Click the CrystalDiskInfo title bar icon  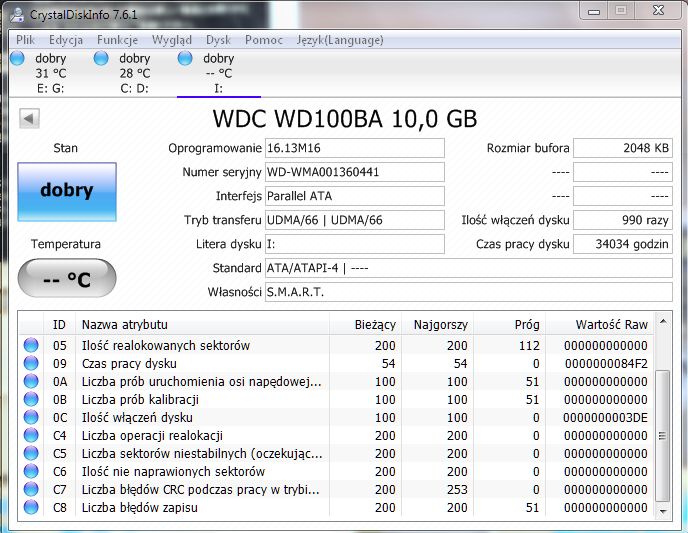tap(18, 14)
